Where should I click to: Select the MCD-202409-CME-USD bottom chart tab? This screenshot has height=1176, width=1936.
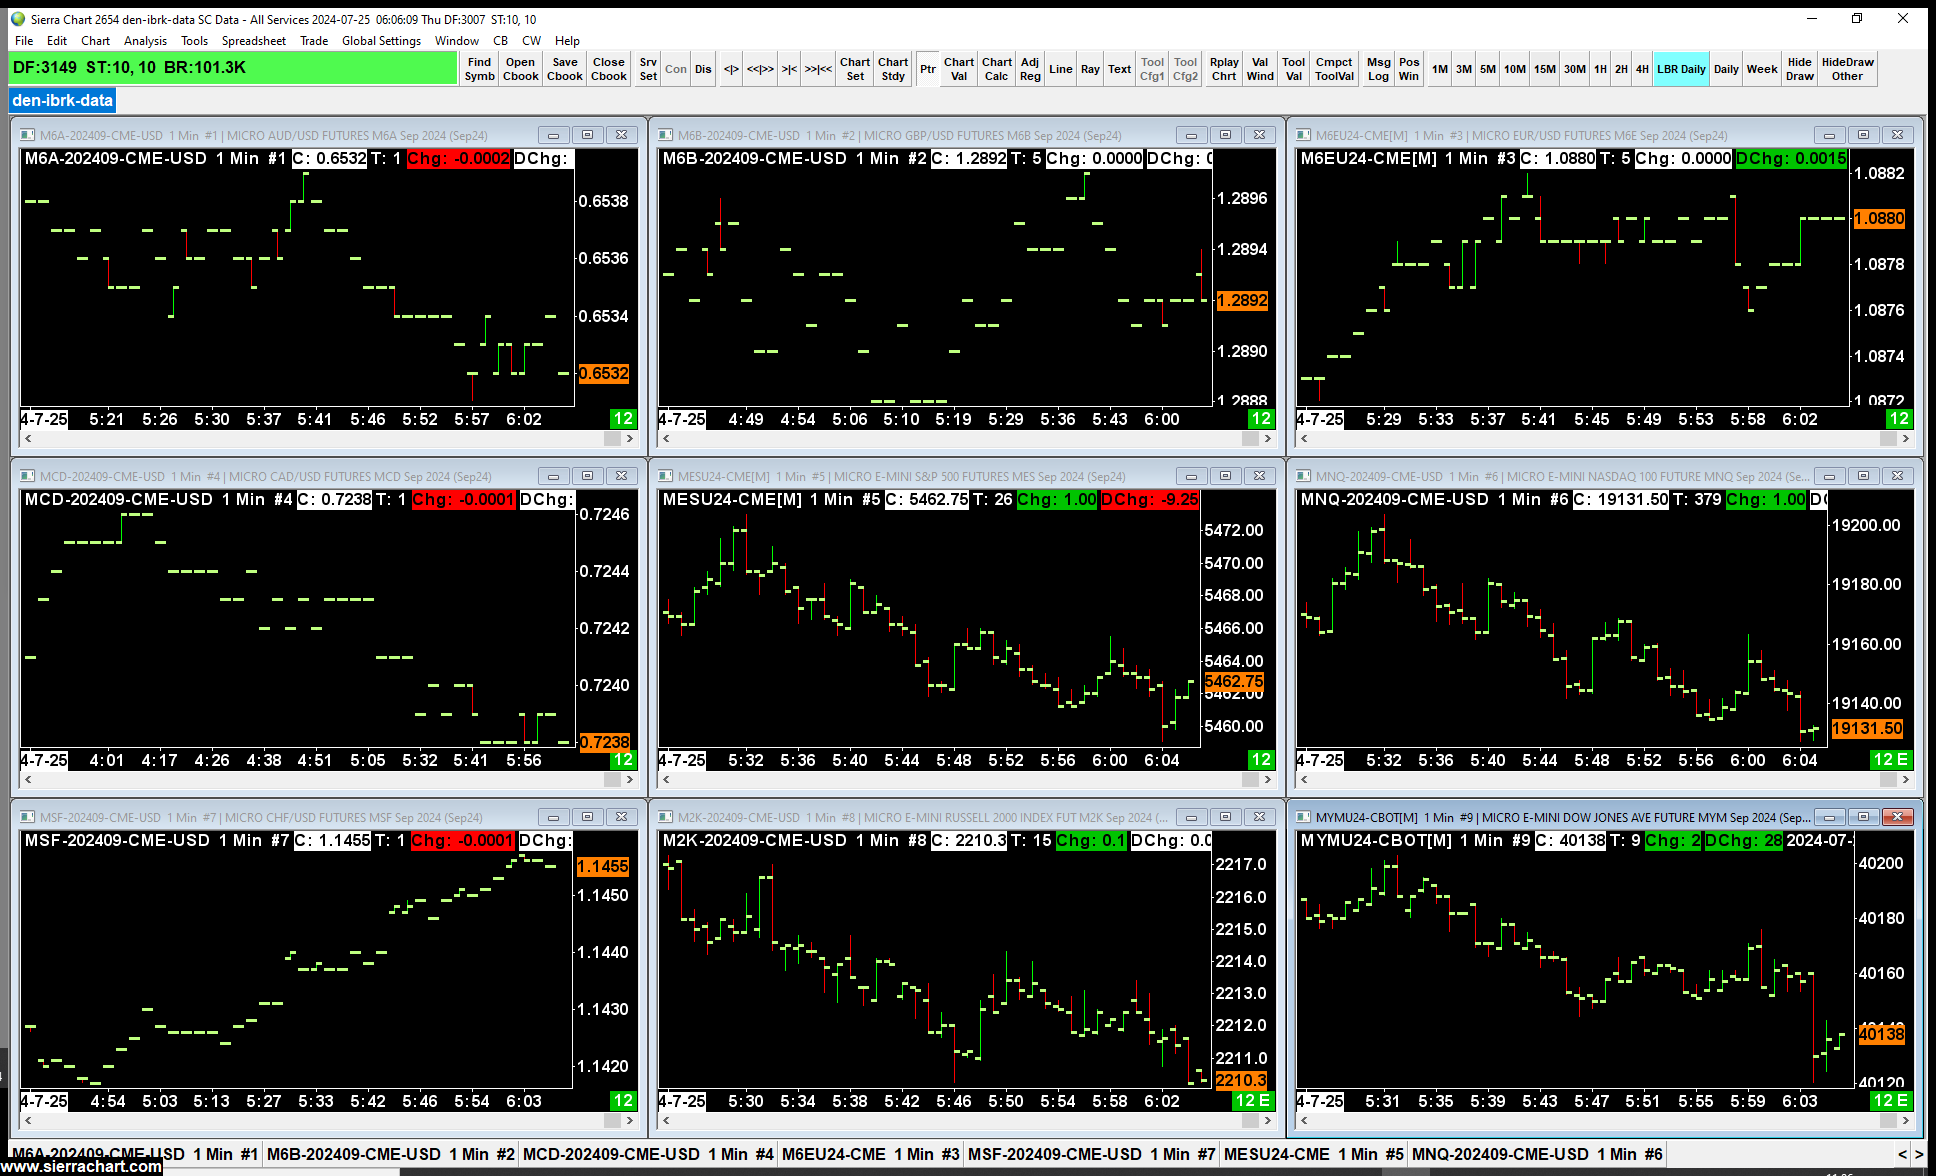[x=647, y=1154]
